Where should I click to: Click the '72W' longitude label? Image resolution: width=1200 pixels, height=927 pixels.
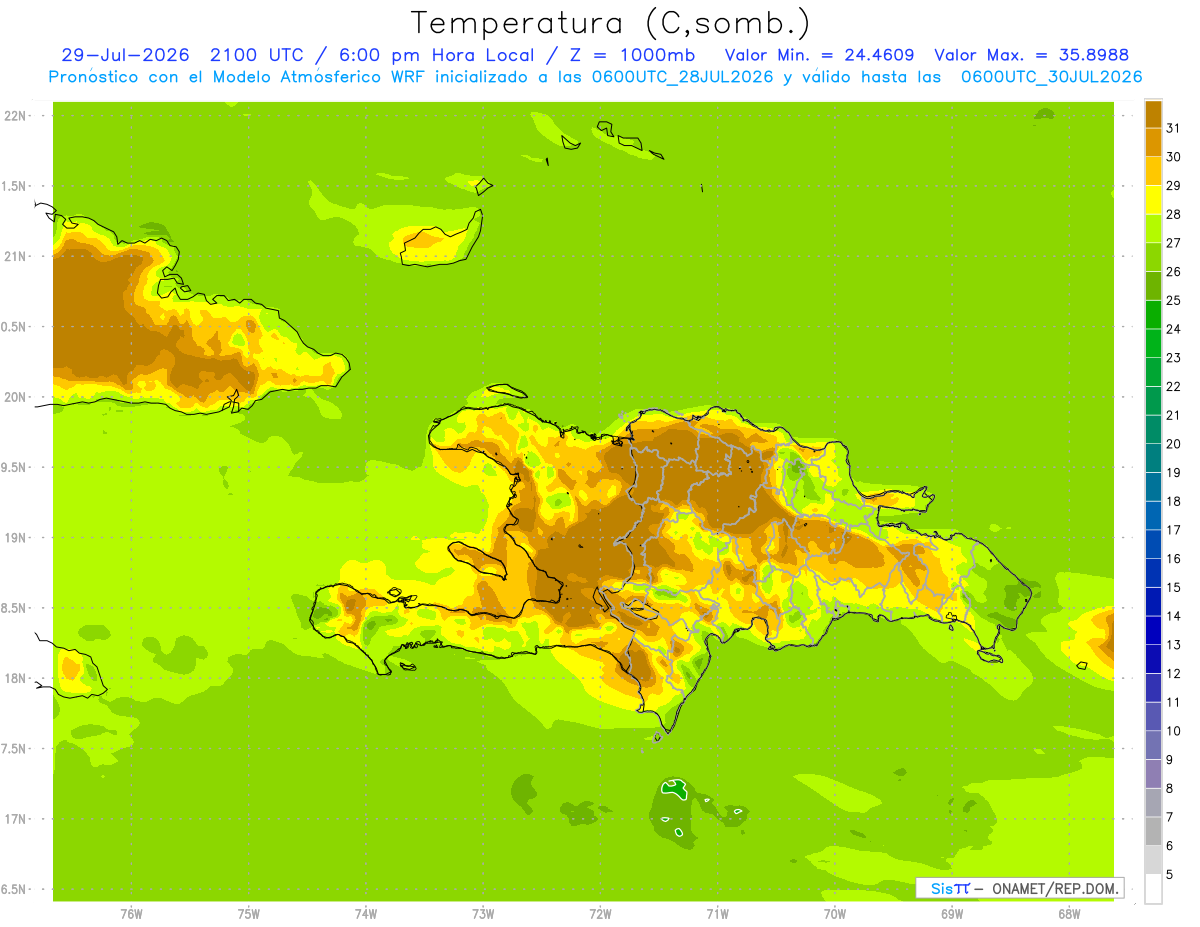(x=600, y=913)
